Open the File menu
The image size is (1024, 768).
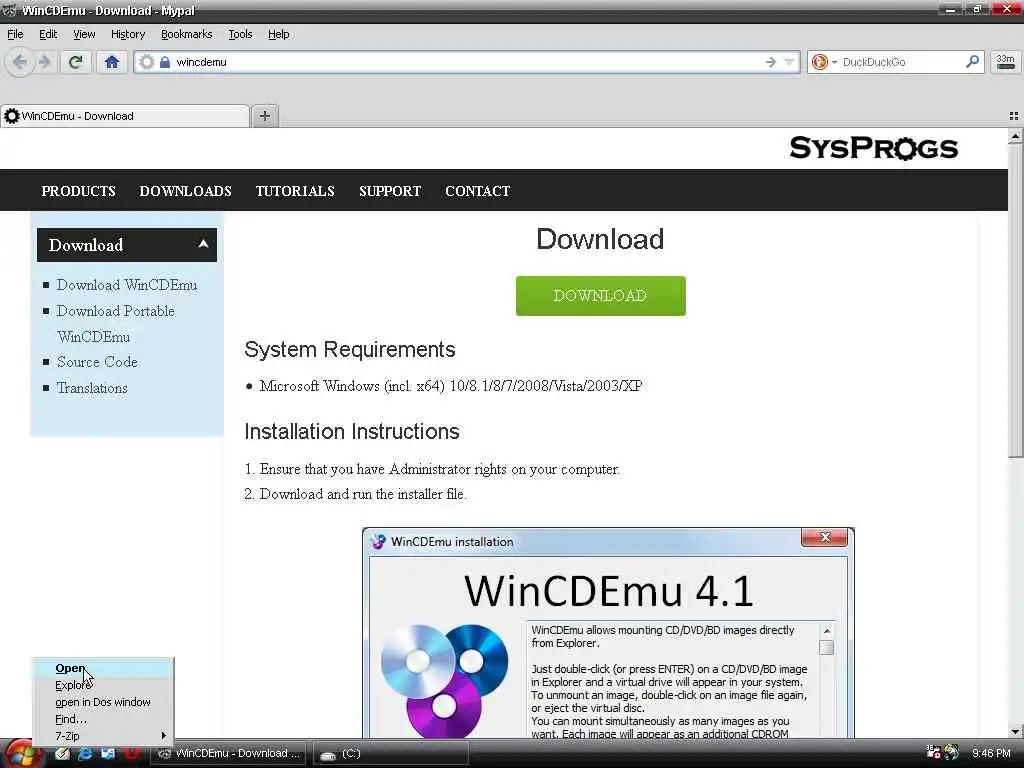(x=15, y=34)
